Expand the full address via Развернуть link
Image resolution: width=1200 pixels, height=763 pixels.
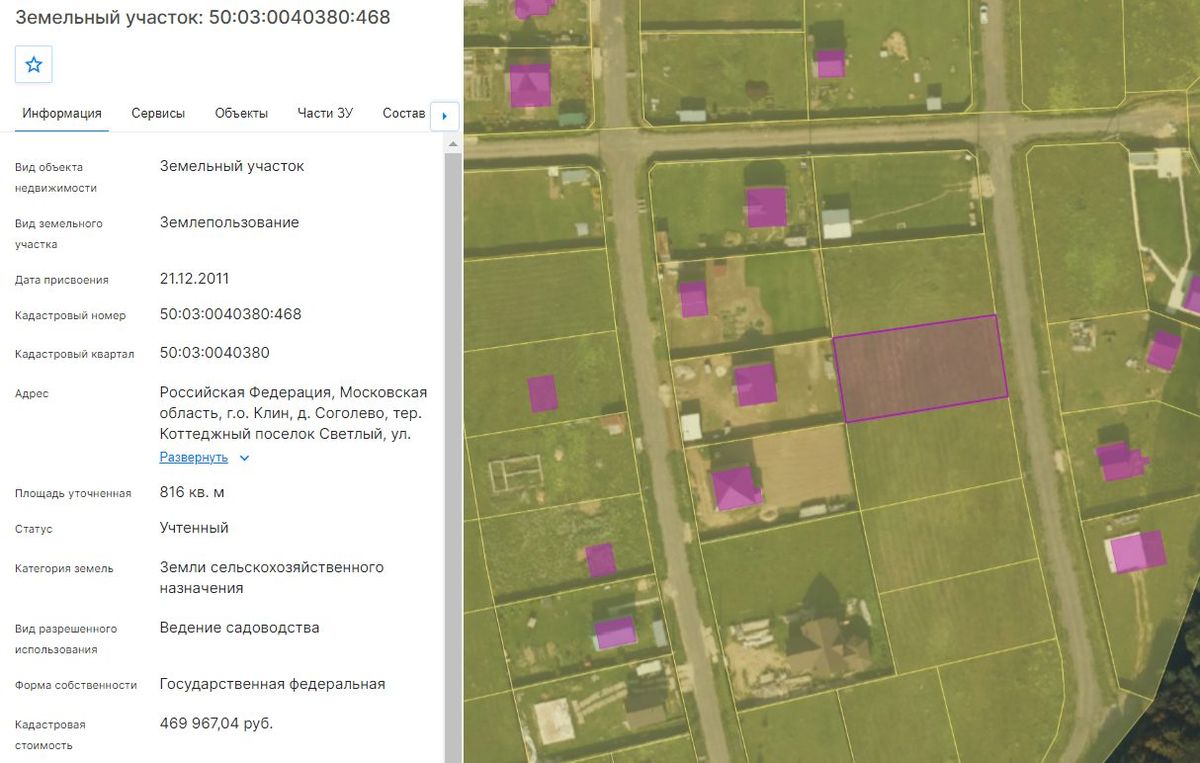click(x=194, y=457)
